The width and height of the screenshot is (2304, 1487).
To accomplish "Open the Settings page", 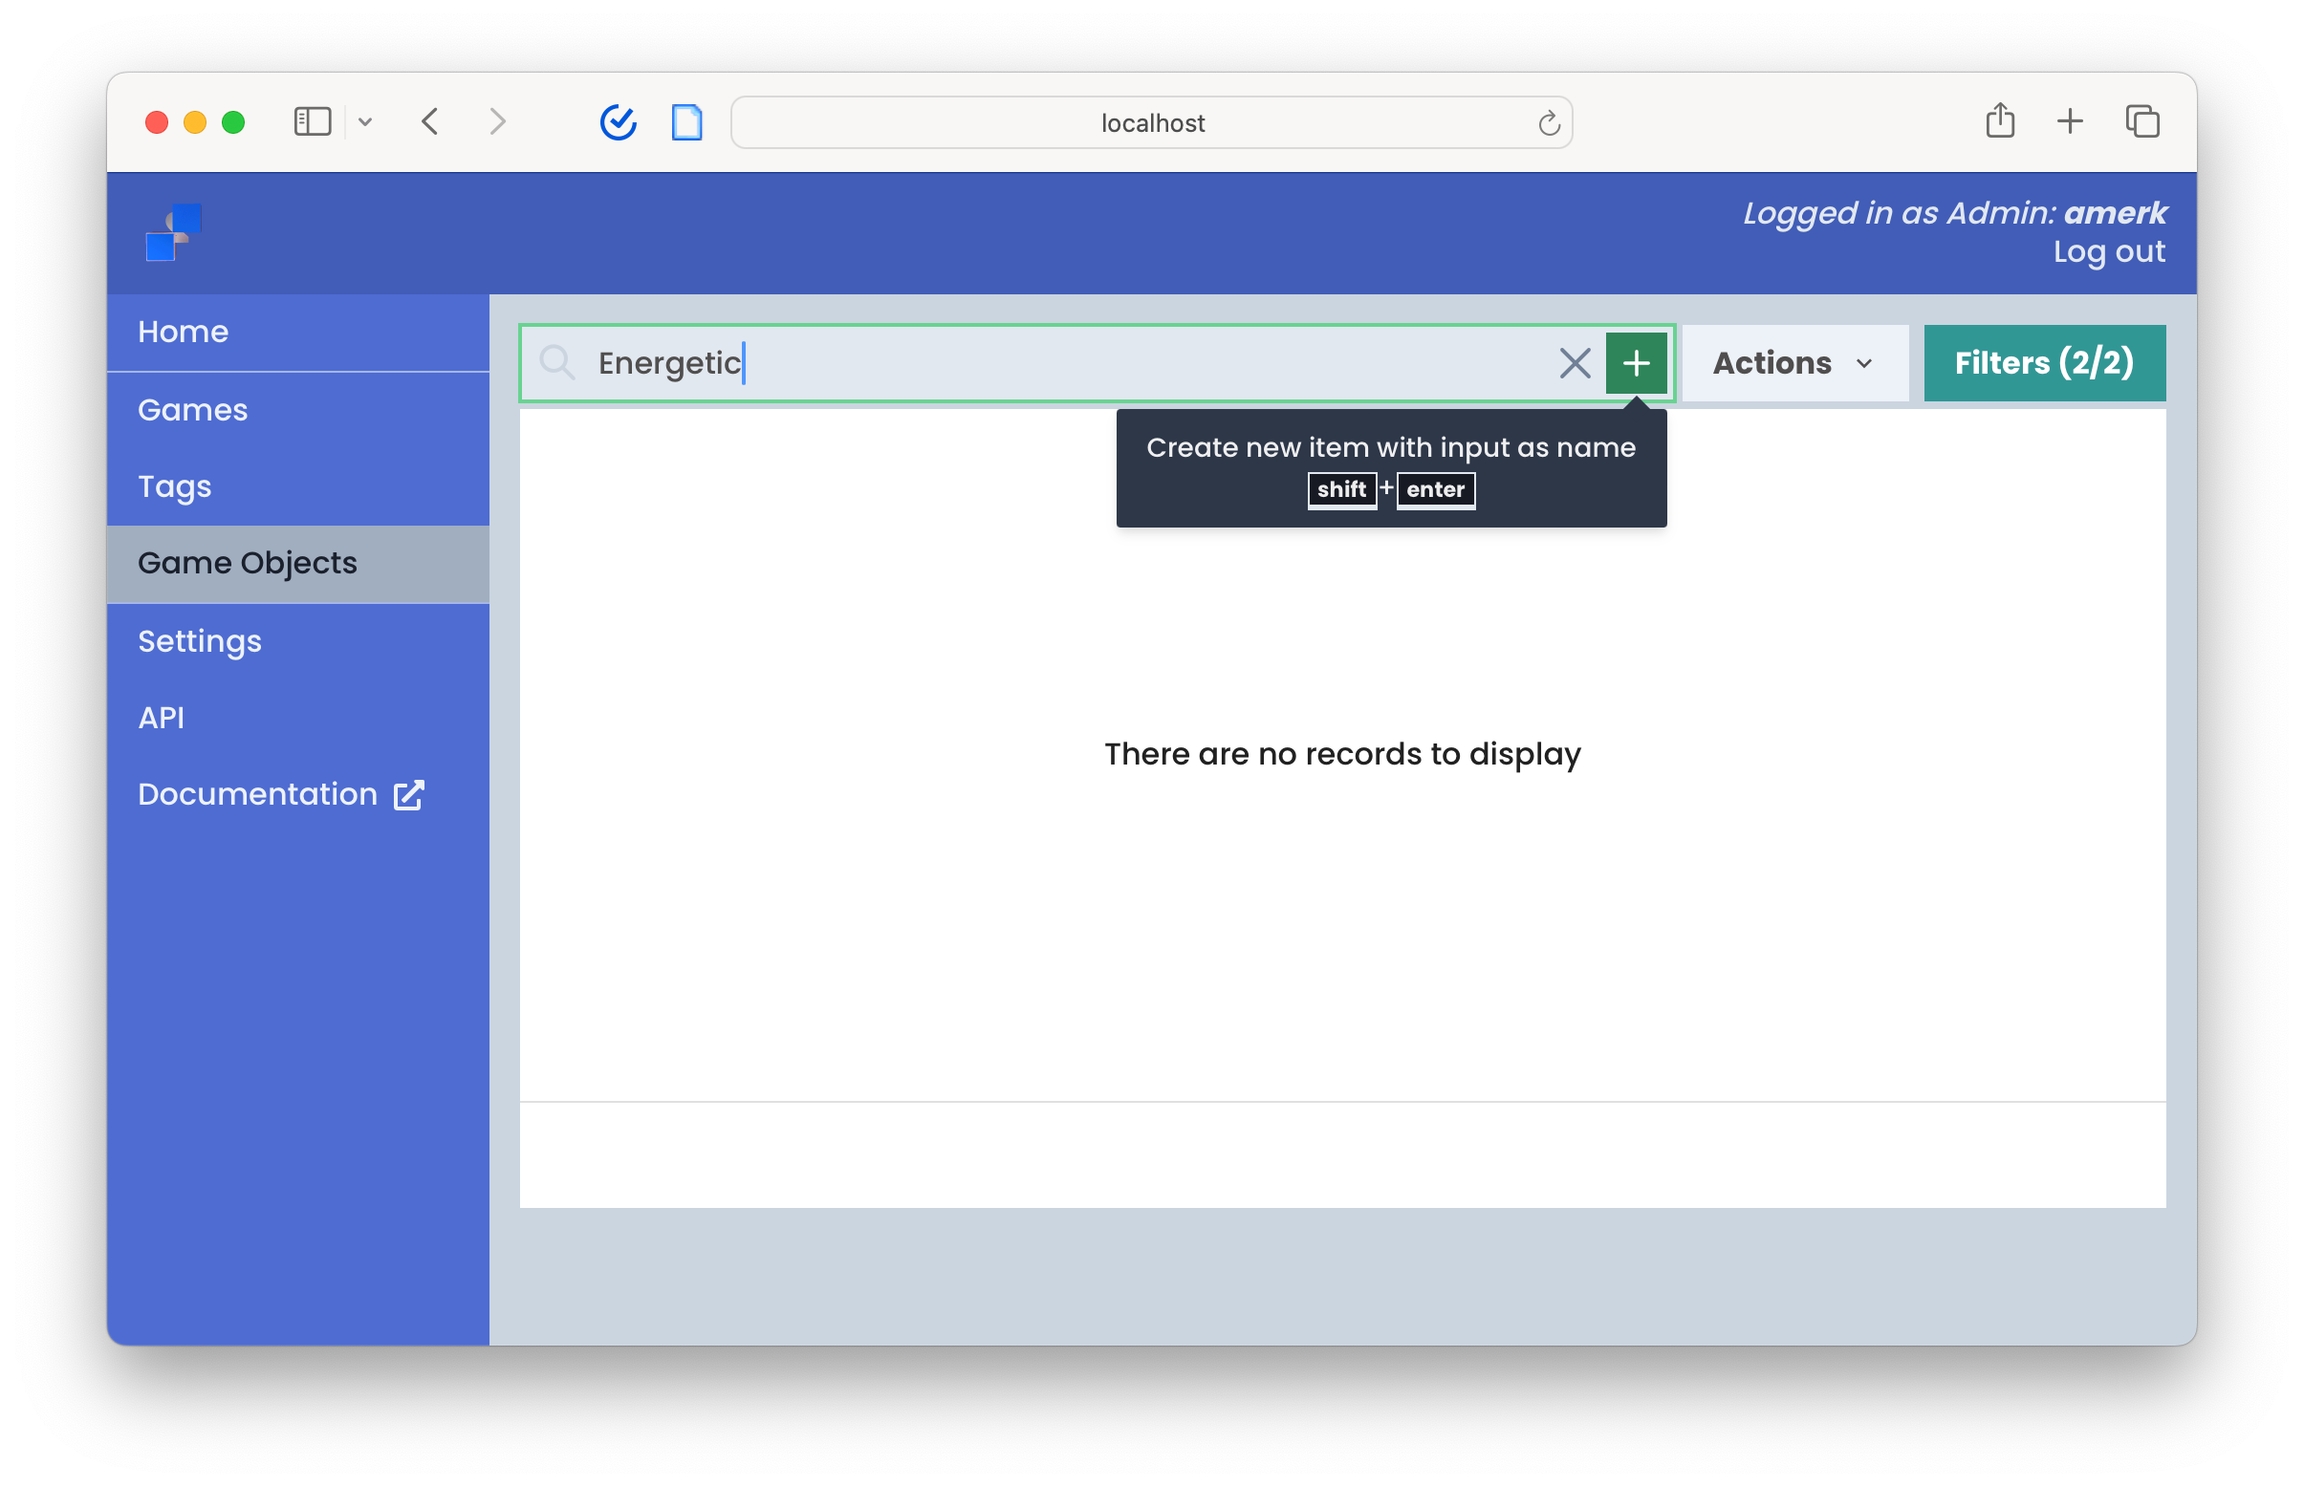I will [298, 641].
